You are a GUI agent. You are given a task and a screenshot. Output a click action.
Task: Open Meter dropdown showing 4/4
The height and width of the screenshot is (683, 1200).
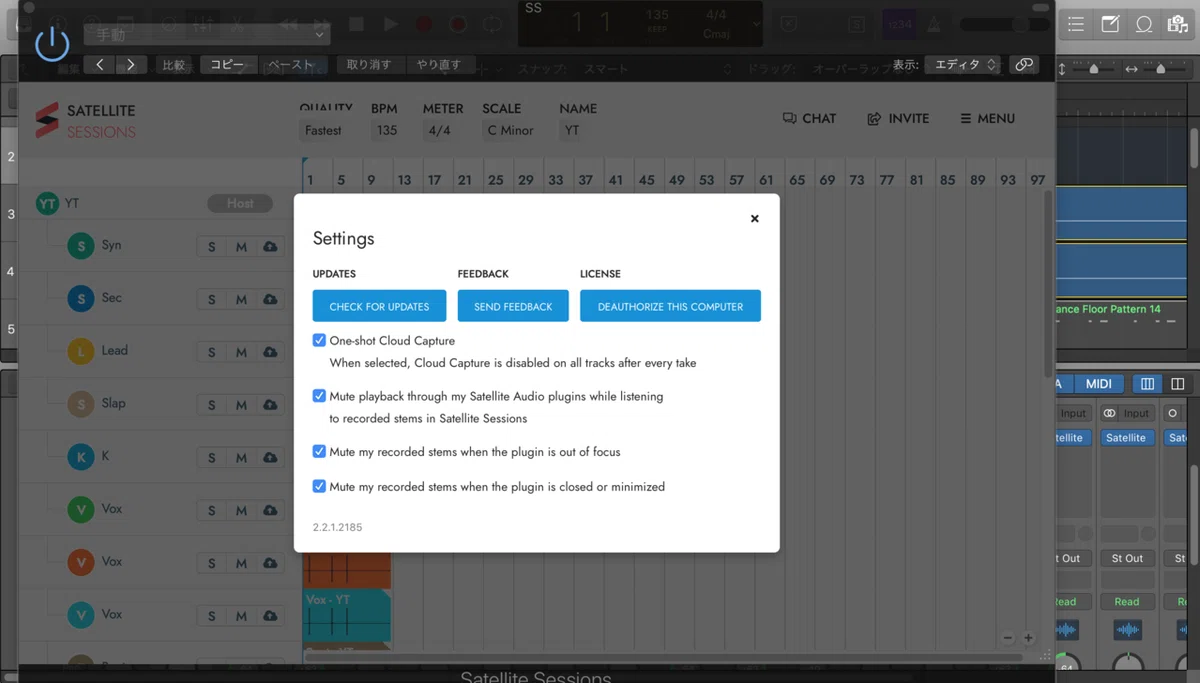pos(439,130)
